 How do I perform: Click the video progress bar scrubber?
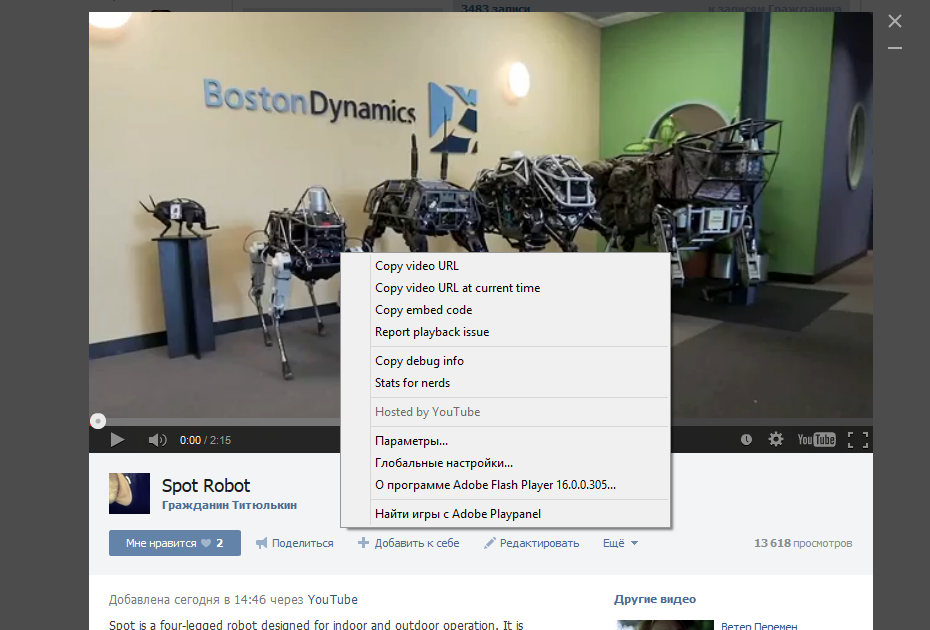[x=97, y=422]
